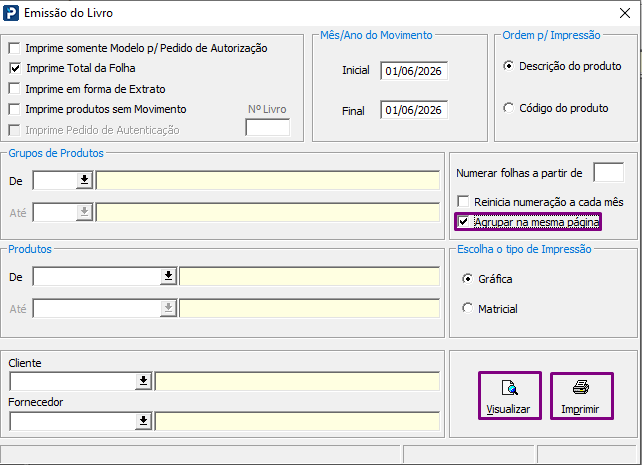Click the Fornecedor code field
Viewport: 642px width, 465px height.
click(73, 421)
